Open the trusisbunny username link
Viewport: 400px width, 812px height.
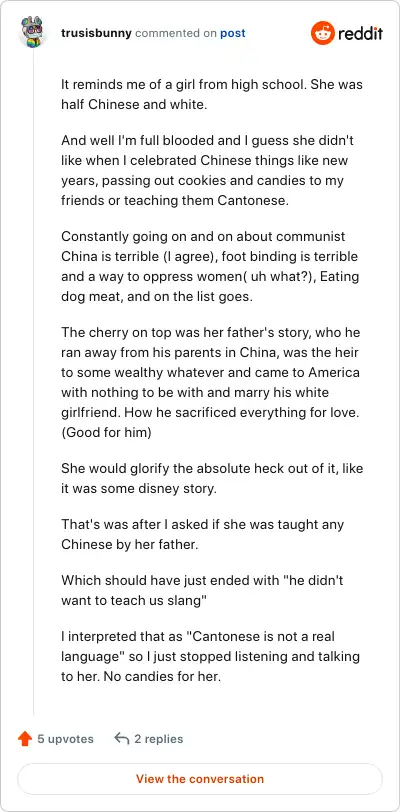tap(96, 34)
